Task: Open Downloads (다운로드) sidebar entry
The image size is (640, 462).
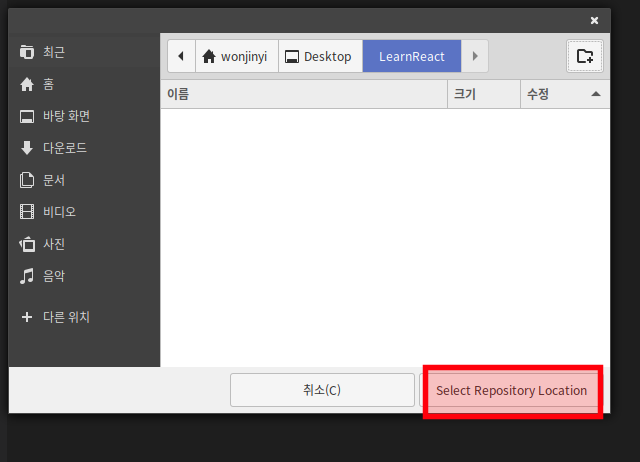Action: tap(84, 148)
